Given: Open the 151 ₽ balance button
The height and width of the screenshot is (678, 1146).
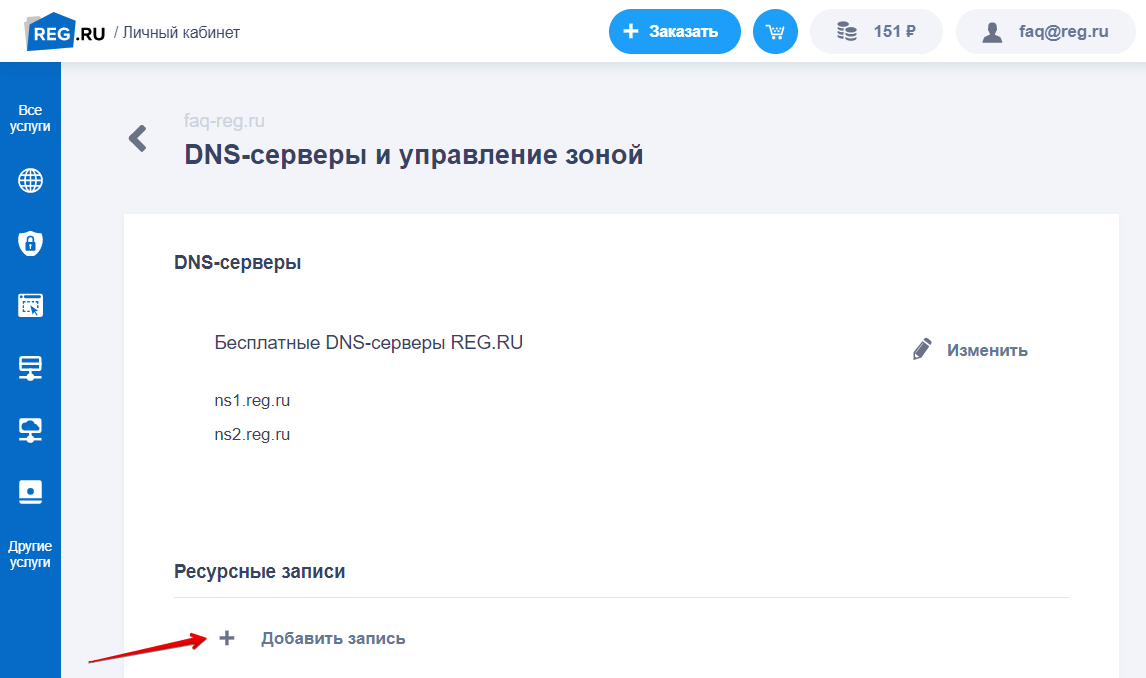Looking at the screenshot, I should pos(876,32).
